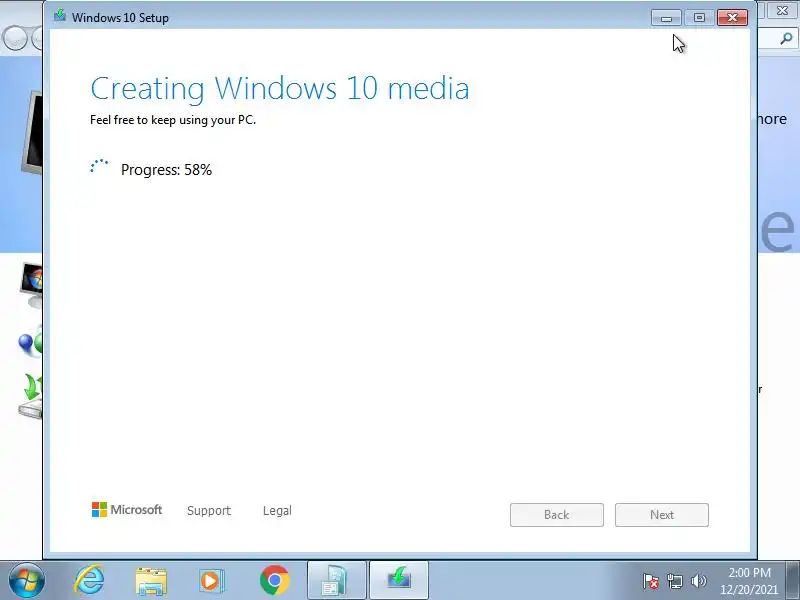800x600 pixels.
Task: Click the Windows Start orb
Action: pos(27,581)
